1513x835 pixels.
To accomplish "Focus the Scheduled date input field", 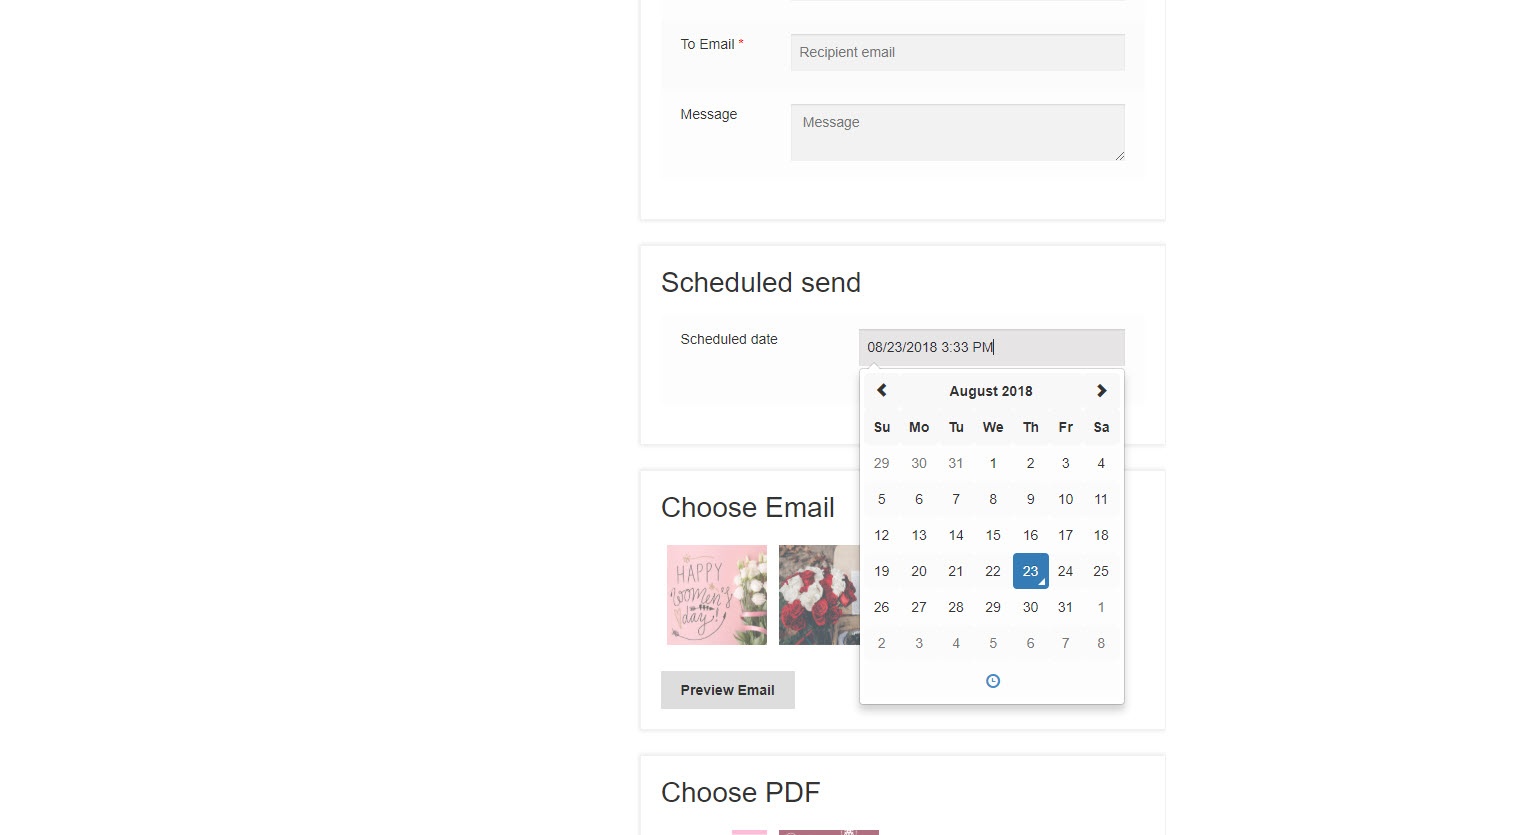I will point(991,347).
